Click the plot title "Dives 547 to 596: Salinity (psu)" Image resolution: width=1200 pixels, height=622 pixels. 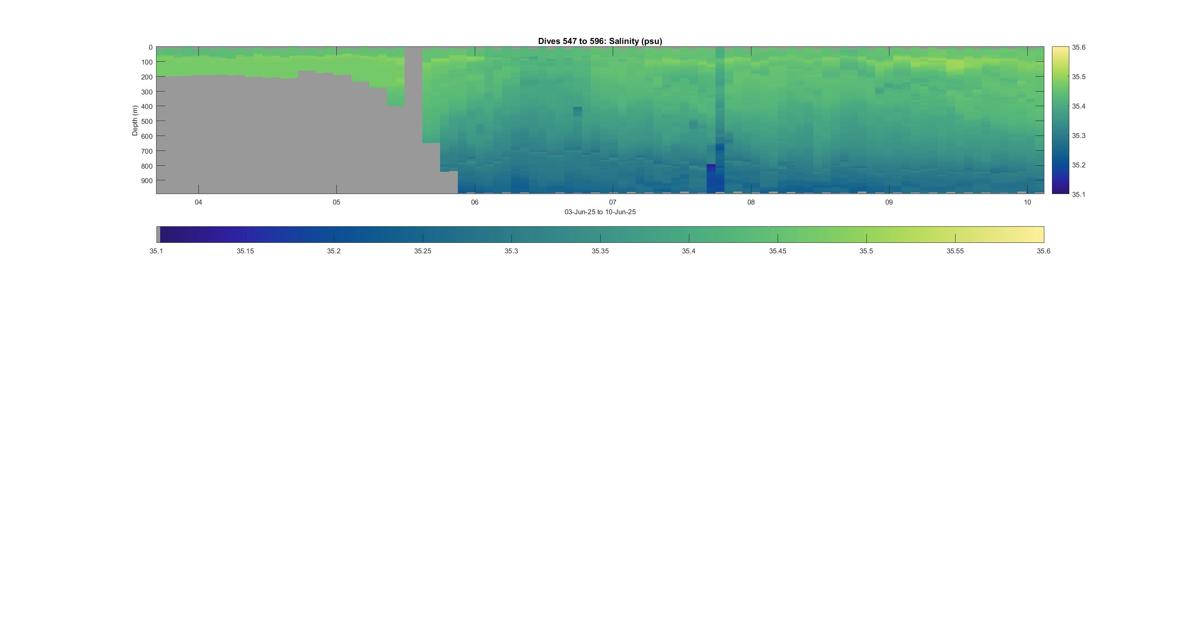[x=600, y=41]
